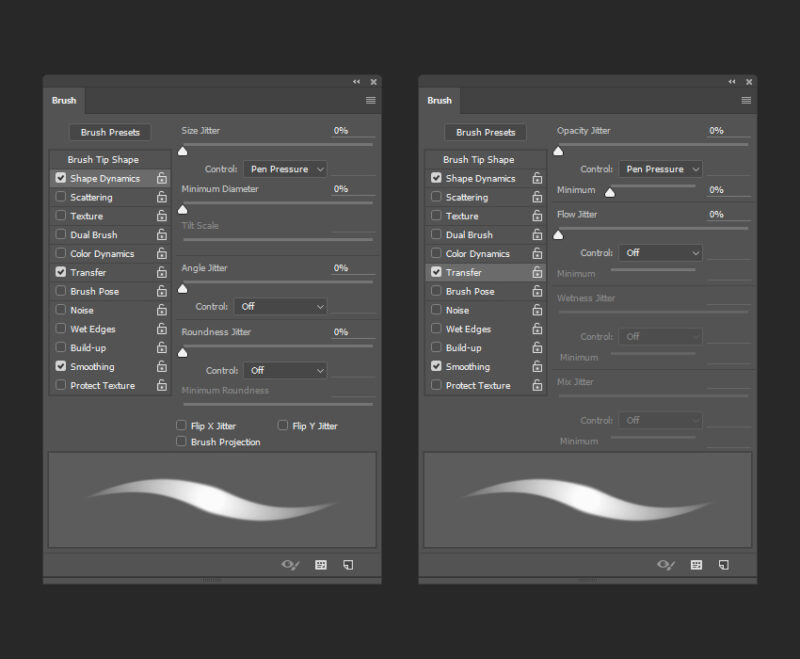Click the live tip brush preview icon in left panel
Screen dimensions: 800x659
(290, 565)
